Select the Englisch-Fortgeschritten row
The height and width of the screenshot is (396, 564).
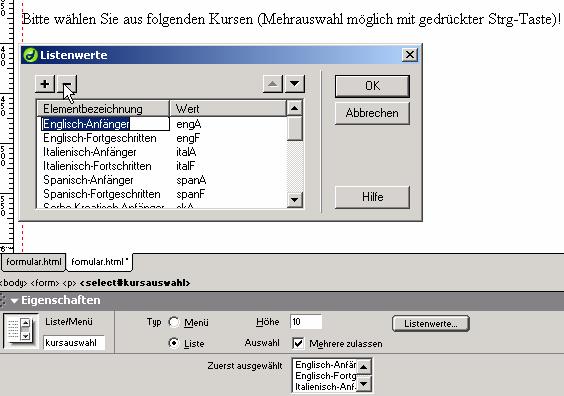[x=162, y=138]
